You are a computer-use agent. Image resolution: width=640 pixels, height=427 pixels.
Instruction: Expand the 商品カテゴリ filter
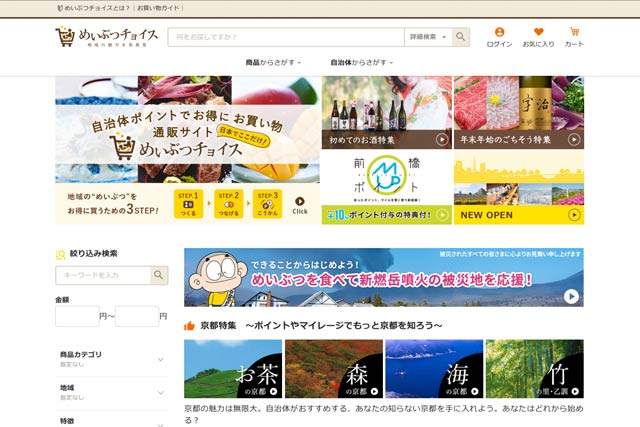click(x=112, y=359)
